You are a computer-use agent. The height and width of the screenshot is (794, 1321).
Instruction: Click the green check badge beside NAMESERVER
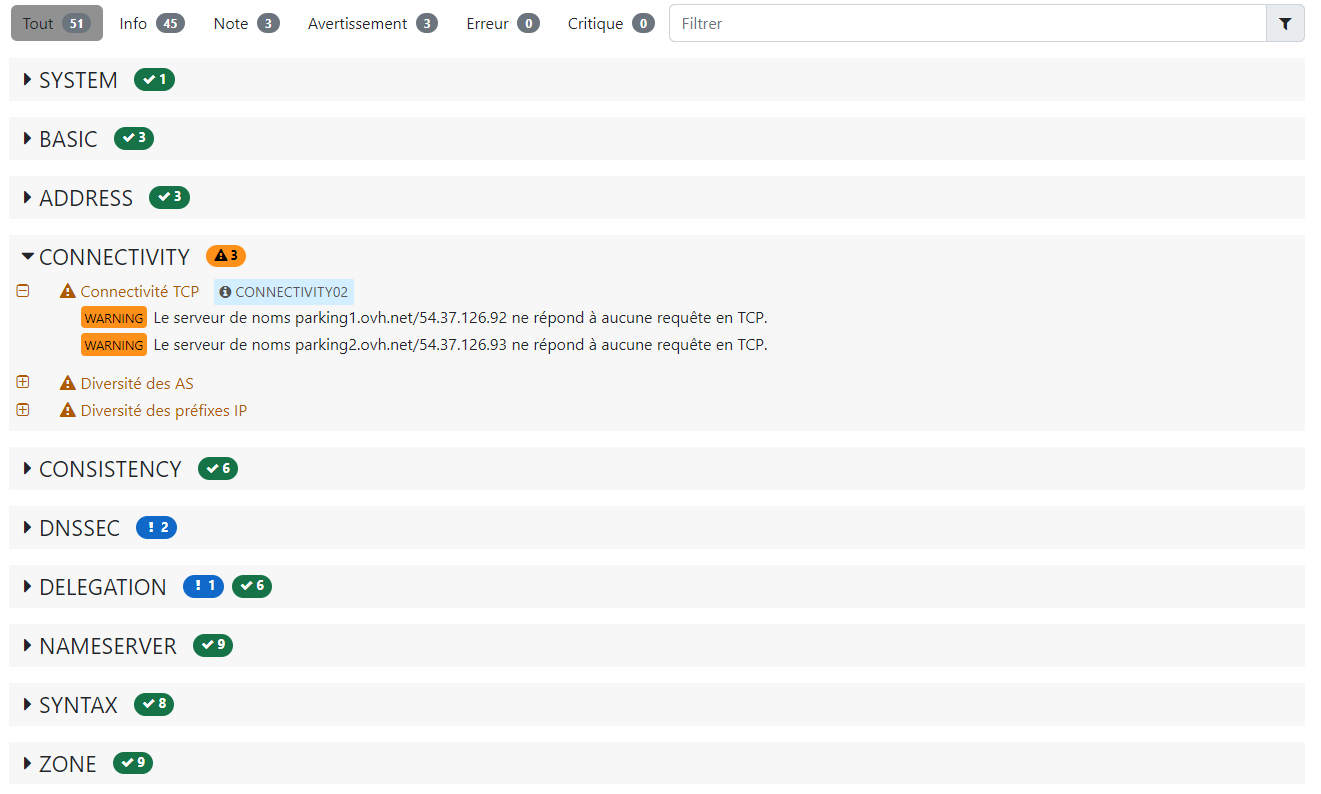click(213, 646)
